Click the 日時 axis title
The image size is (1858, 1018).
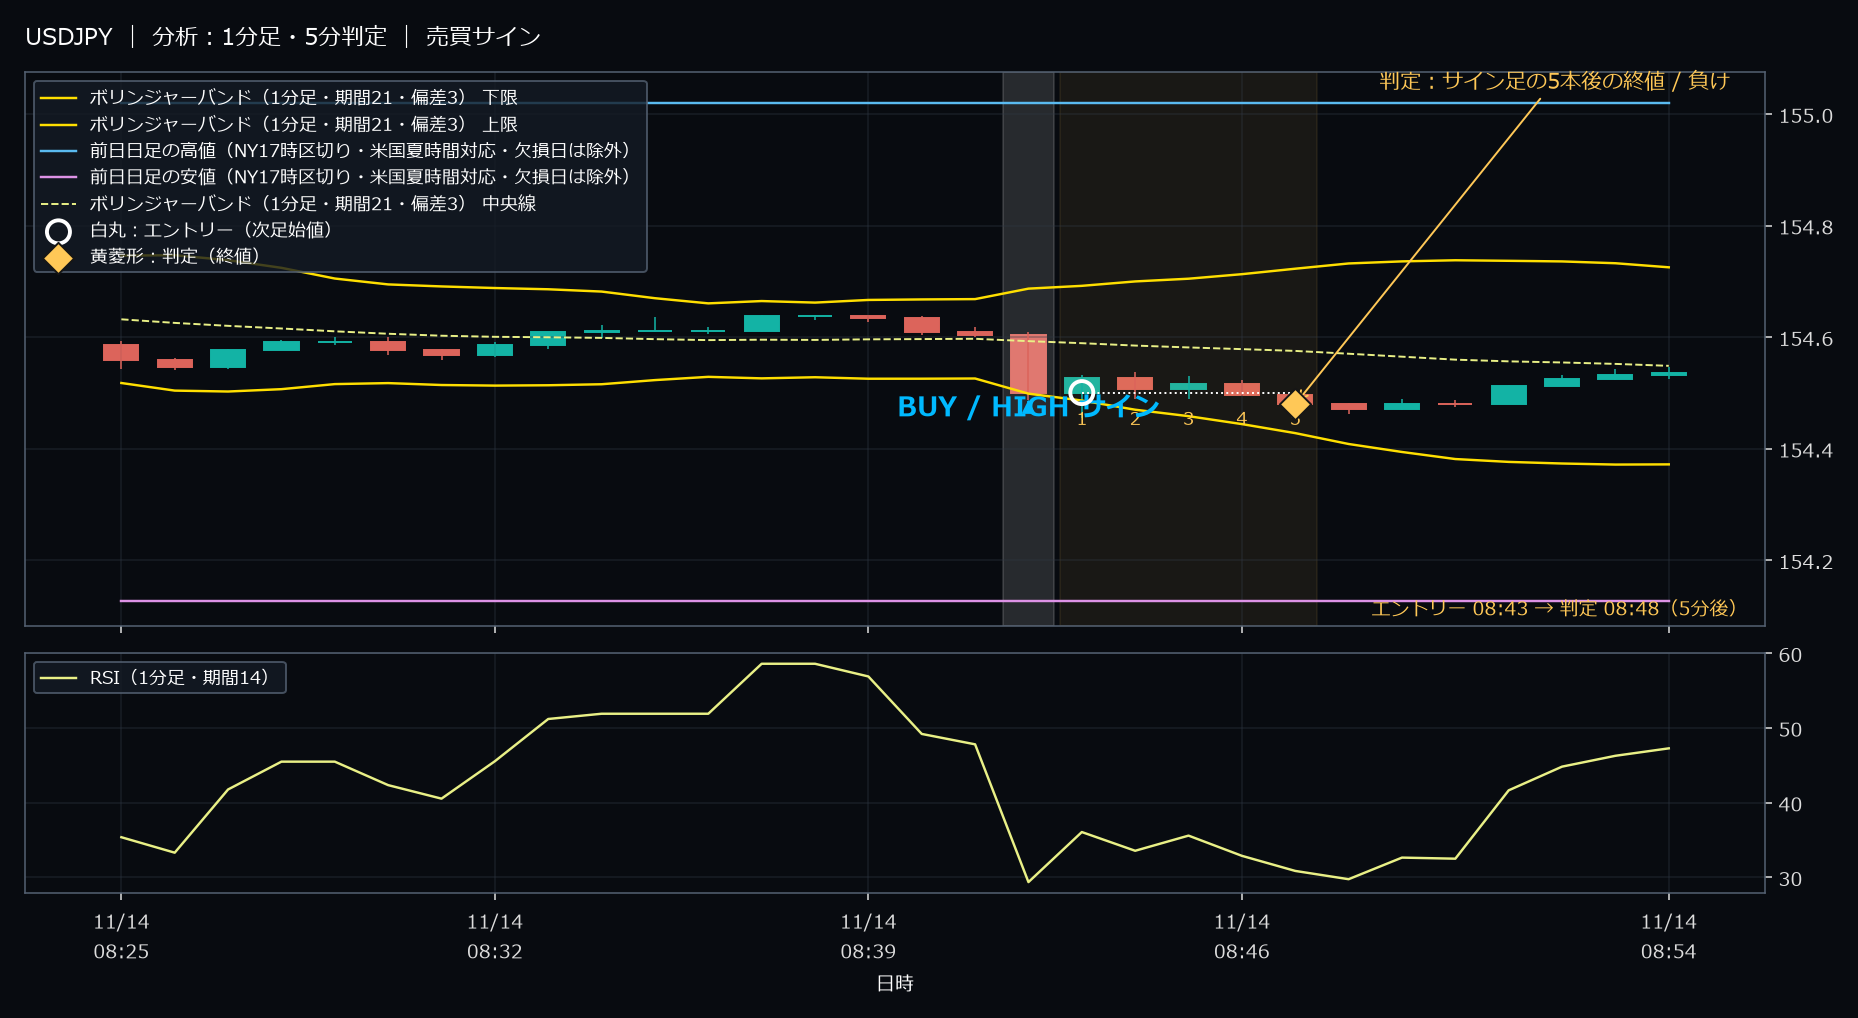coord(895,984)
